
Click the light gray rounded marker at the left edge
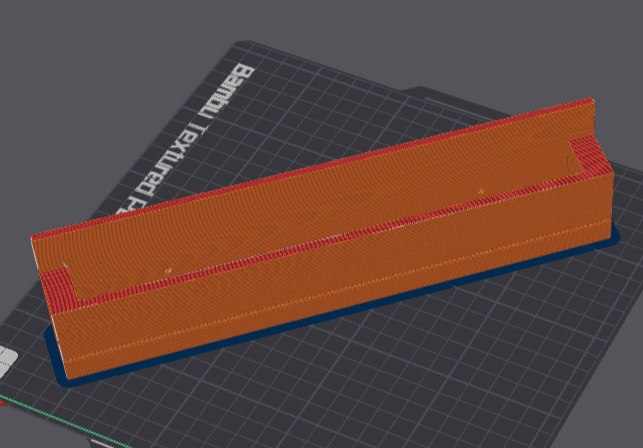[6, 362]
